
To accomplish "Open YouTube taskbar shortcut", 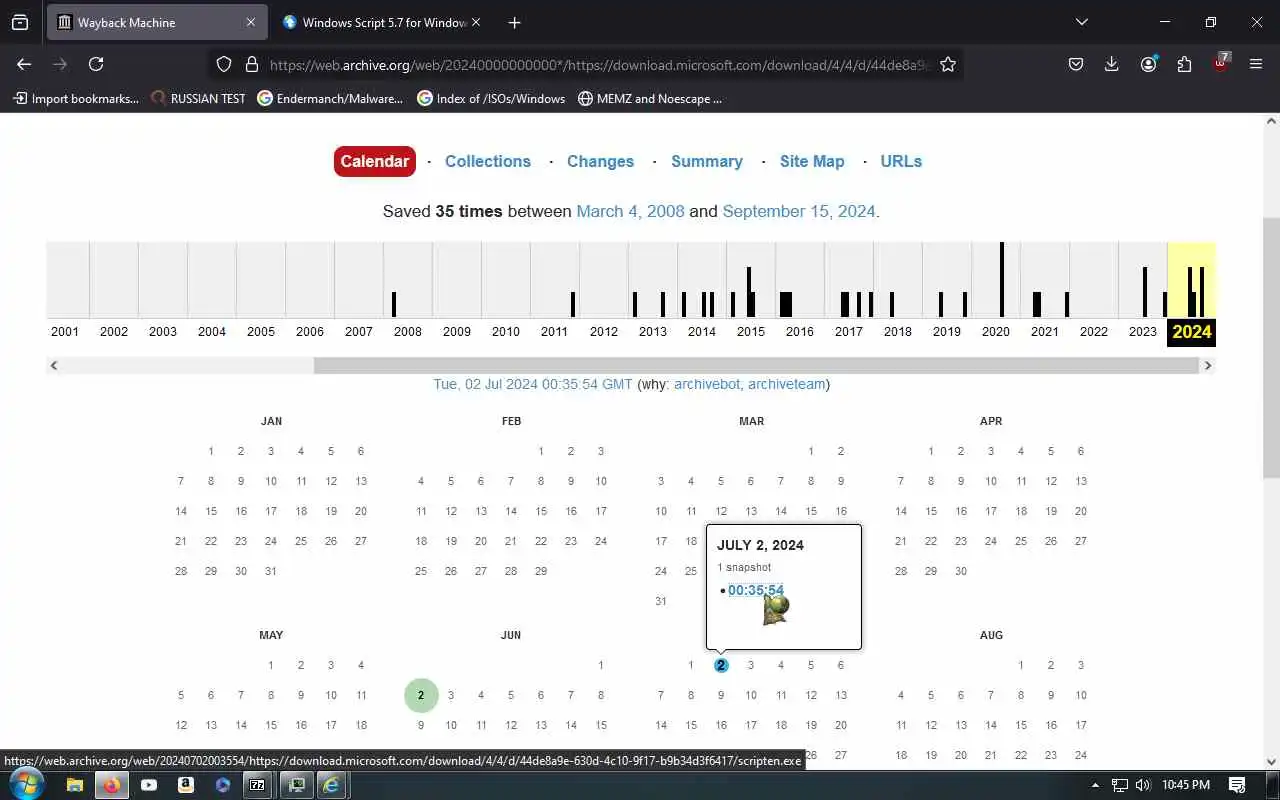I will coord(148,785).
